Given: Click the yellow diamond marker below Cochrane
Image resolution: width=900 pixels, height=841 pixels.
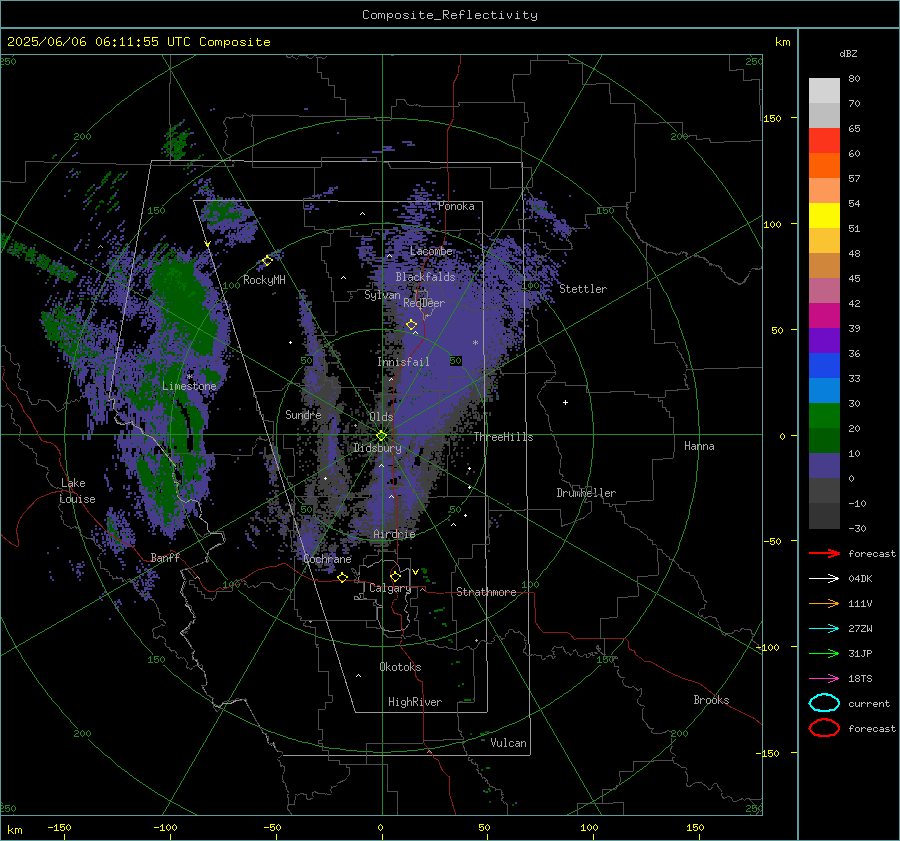Looking at the screenshot, I should 342,577.
